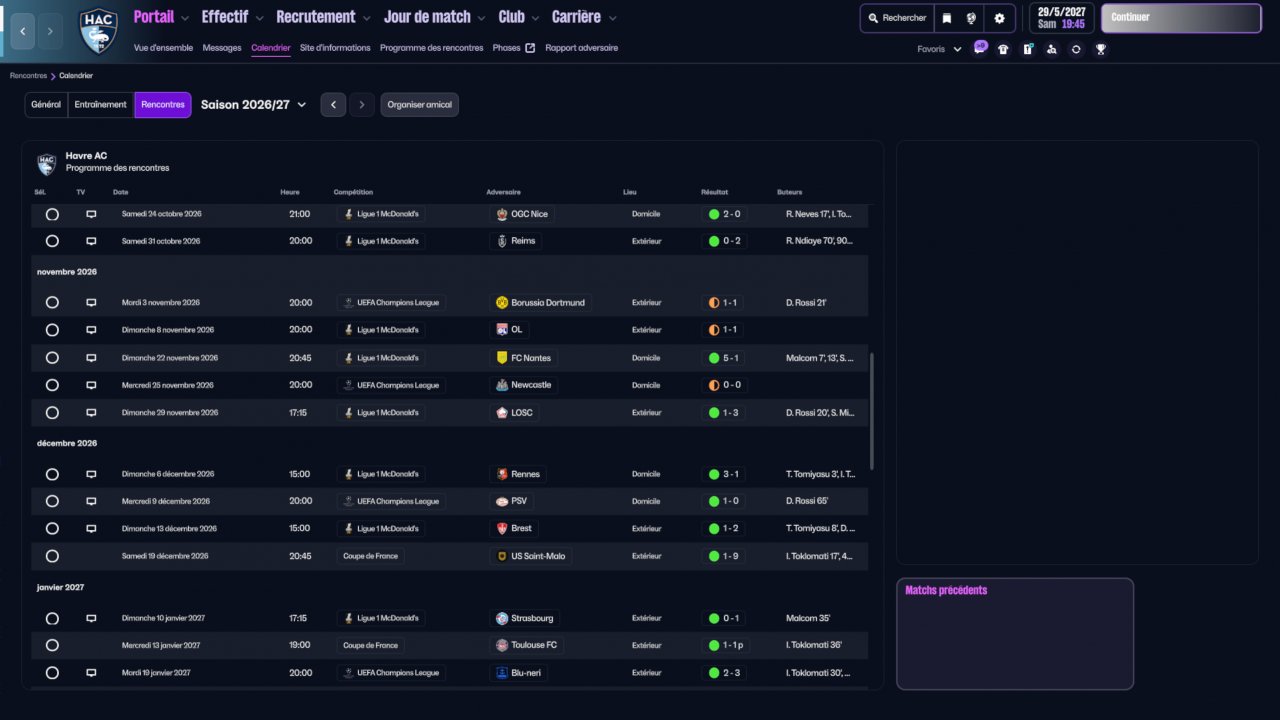Viewport: 1280px width, 720px height.
Task: Select the radio button for US Saint-Malo match
Action: [52, 556]
